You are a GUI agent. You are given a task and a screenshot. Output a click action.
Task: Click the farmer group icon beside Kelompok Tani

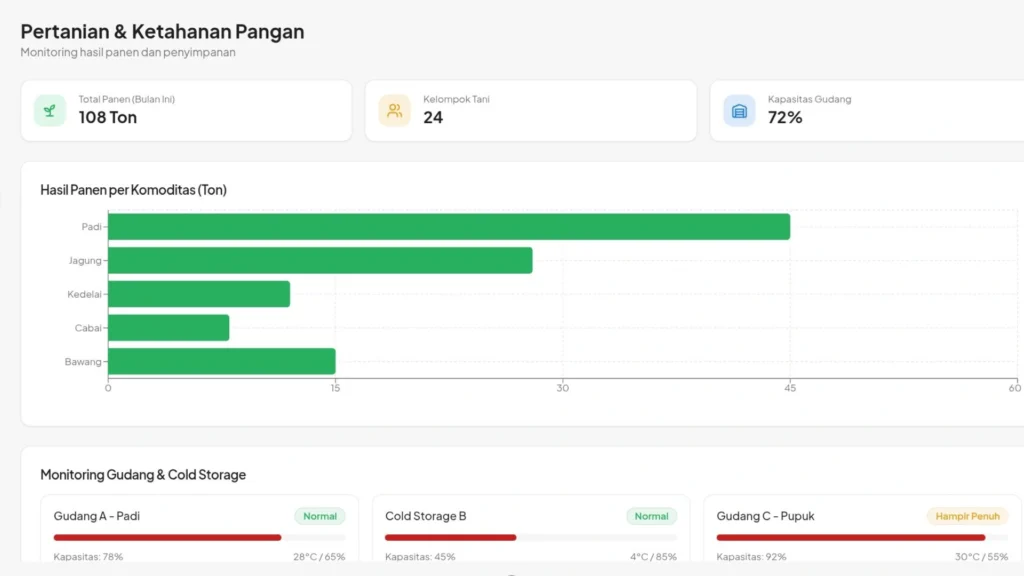(393, 109)
